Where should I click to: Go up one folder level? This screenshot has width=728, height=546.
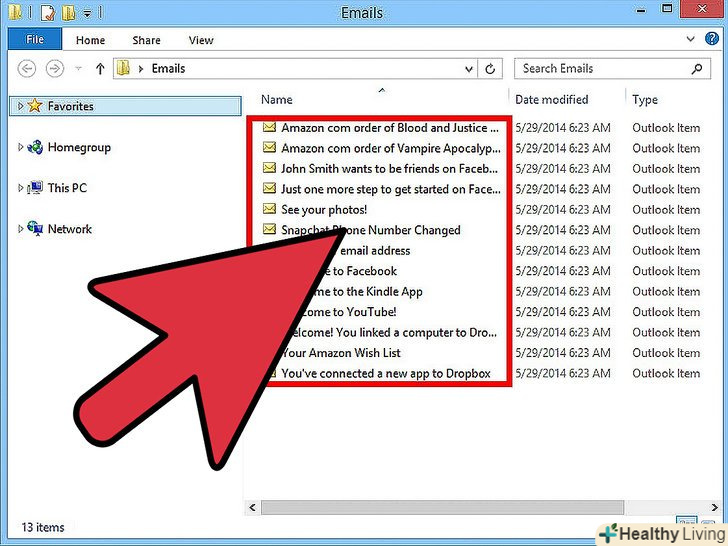click(x=100, y=69)
